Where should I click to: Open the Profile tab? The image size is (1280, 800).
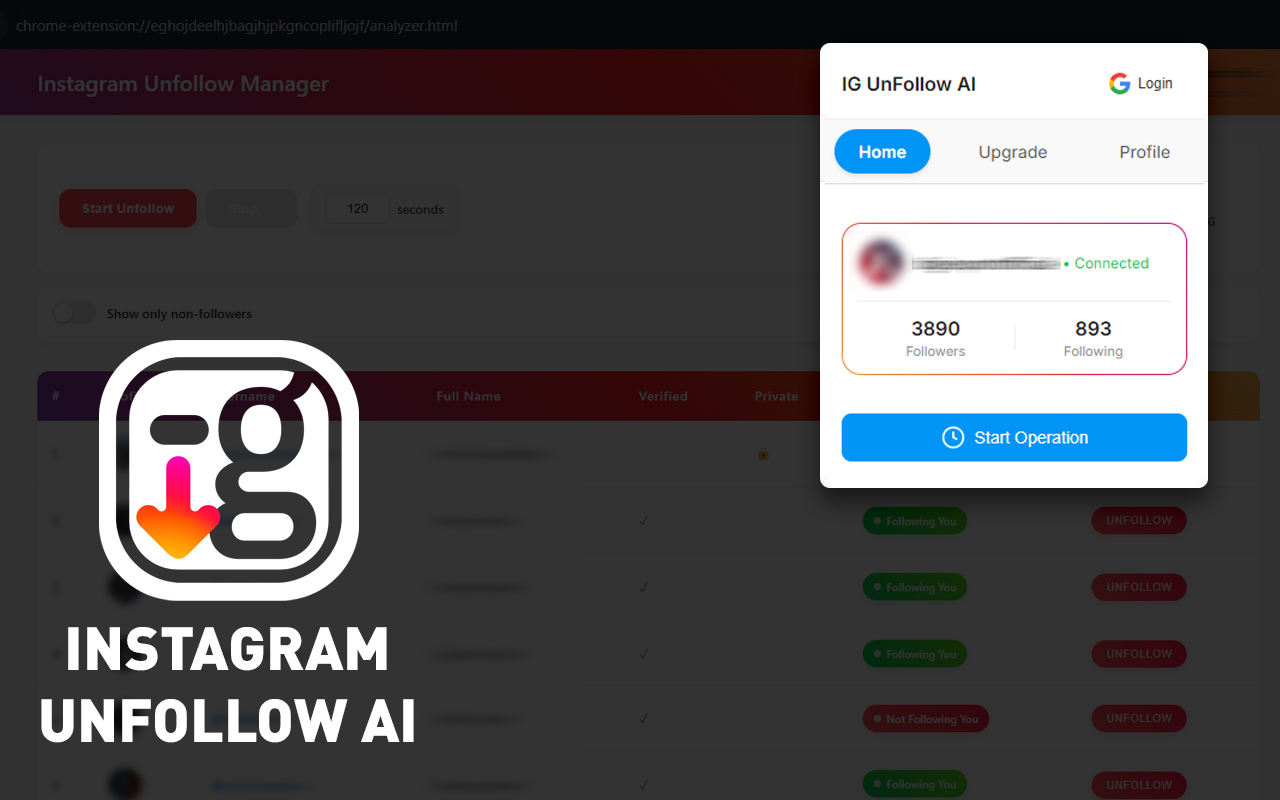[1144, 152]
